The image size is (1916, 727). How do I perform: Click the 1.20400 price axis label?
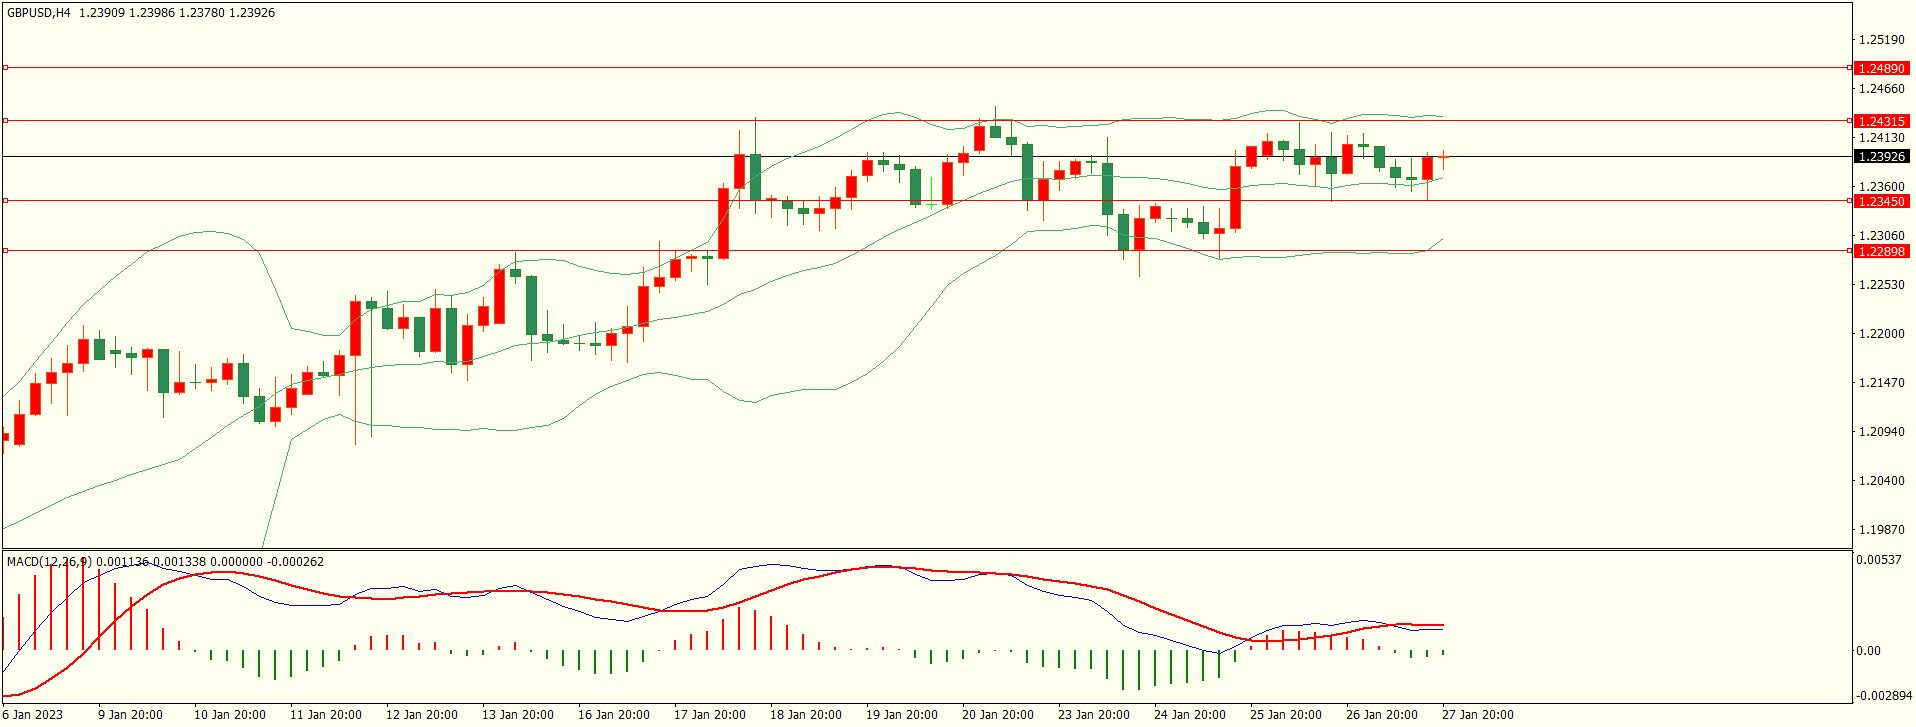[x=1881, y=481]
